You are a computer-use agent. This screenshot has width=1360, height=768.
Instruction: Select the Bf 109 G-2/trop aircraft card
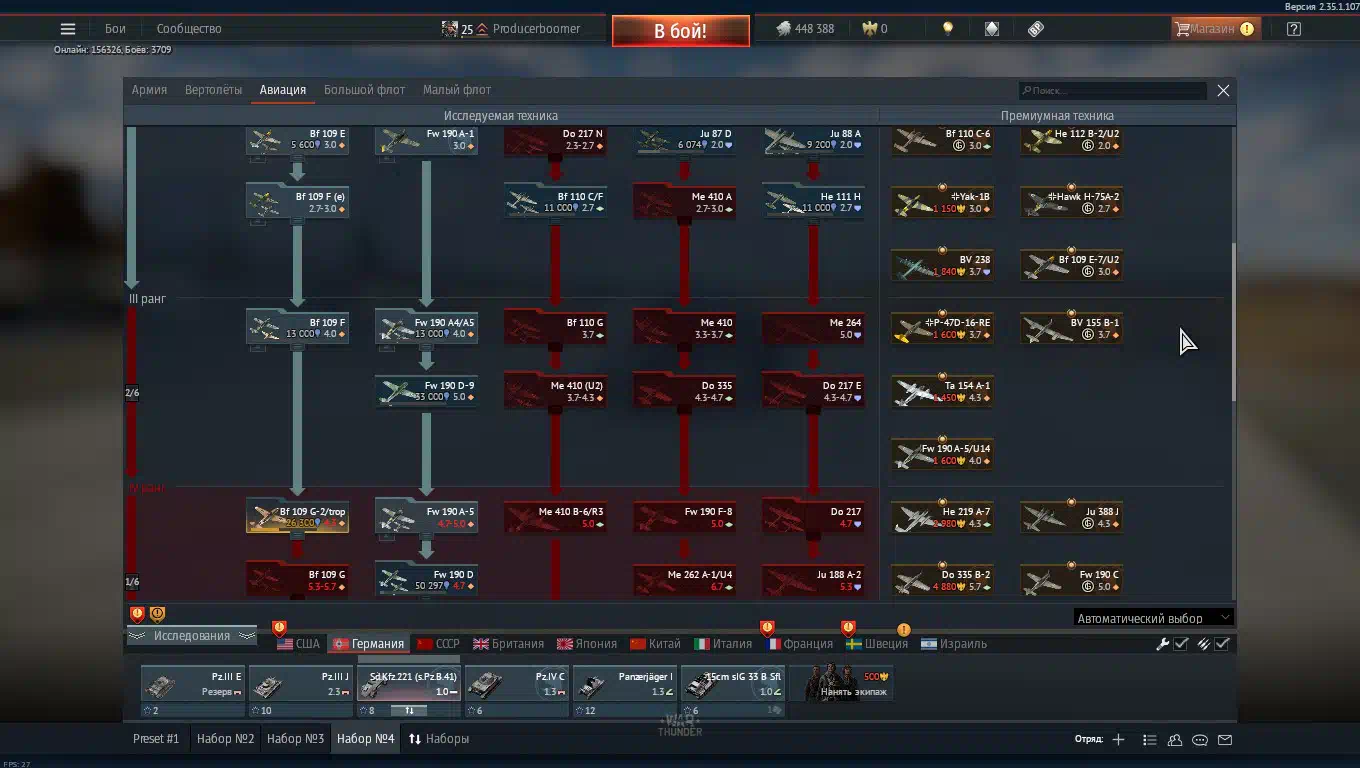pyautogui.click(x=297, y=517)
